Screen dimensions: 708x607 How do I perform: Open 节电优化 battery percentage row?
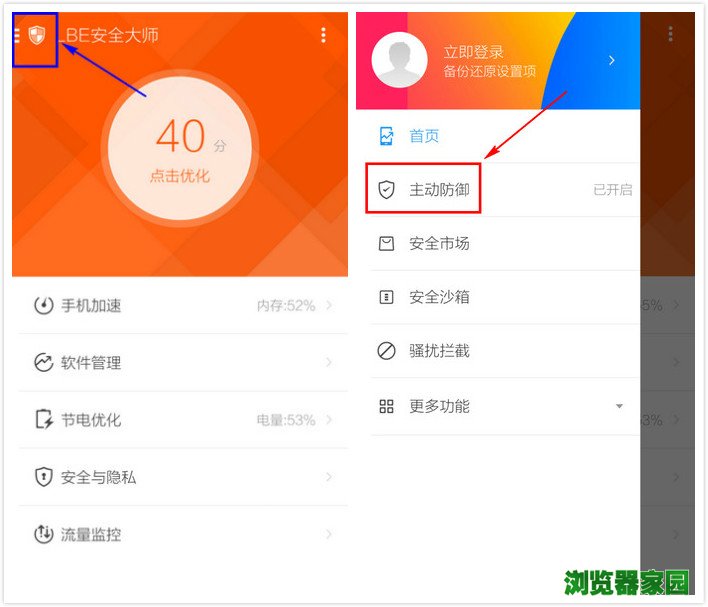286,420
